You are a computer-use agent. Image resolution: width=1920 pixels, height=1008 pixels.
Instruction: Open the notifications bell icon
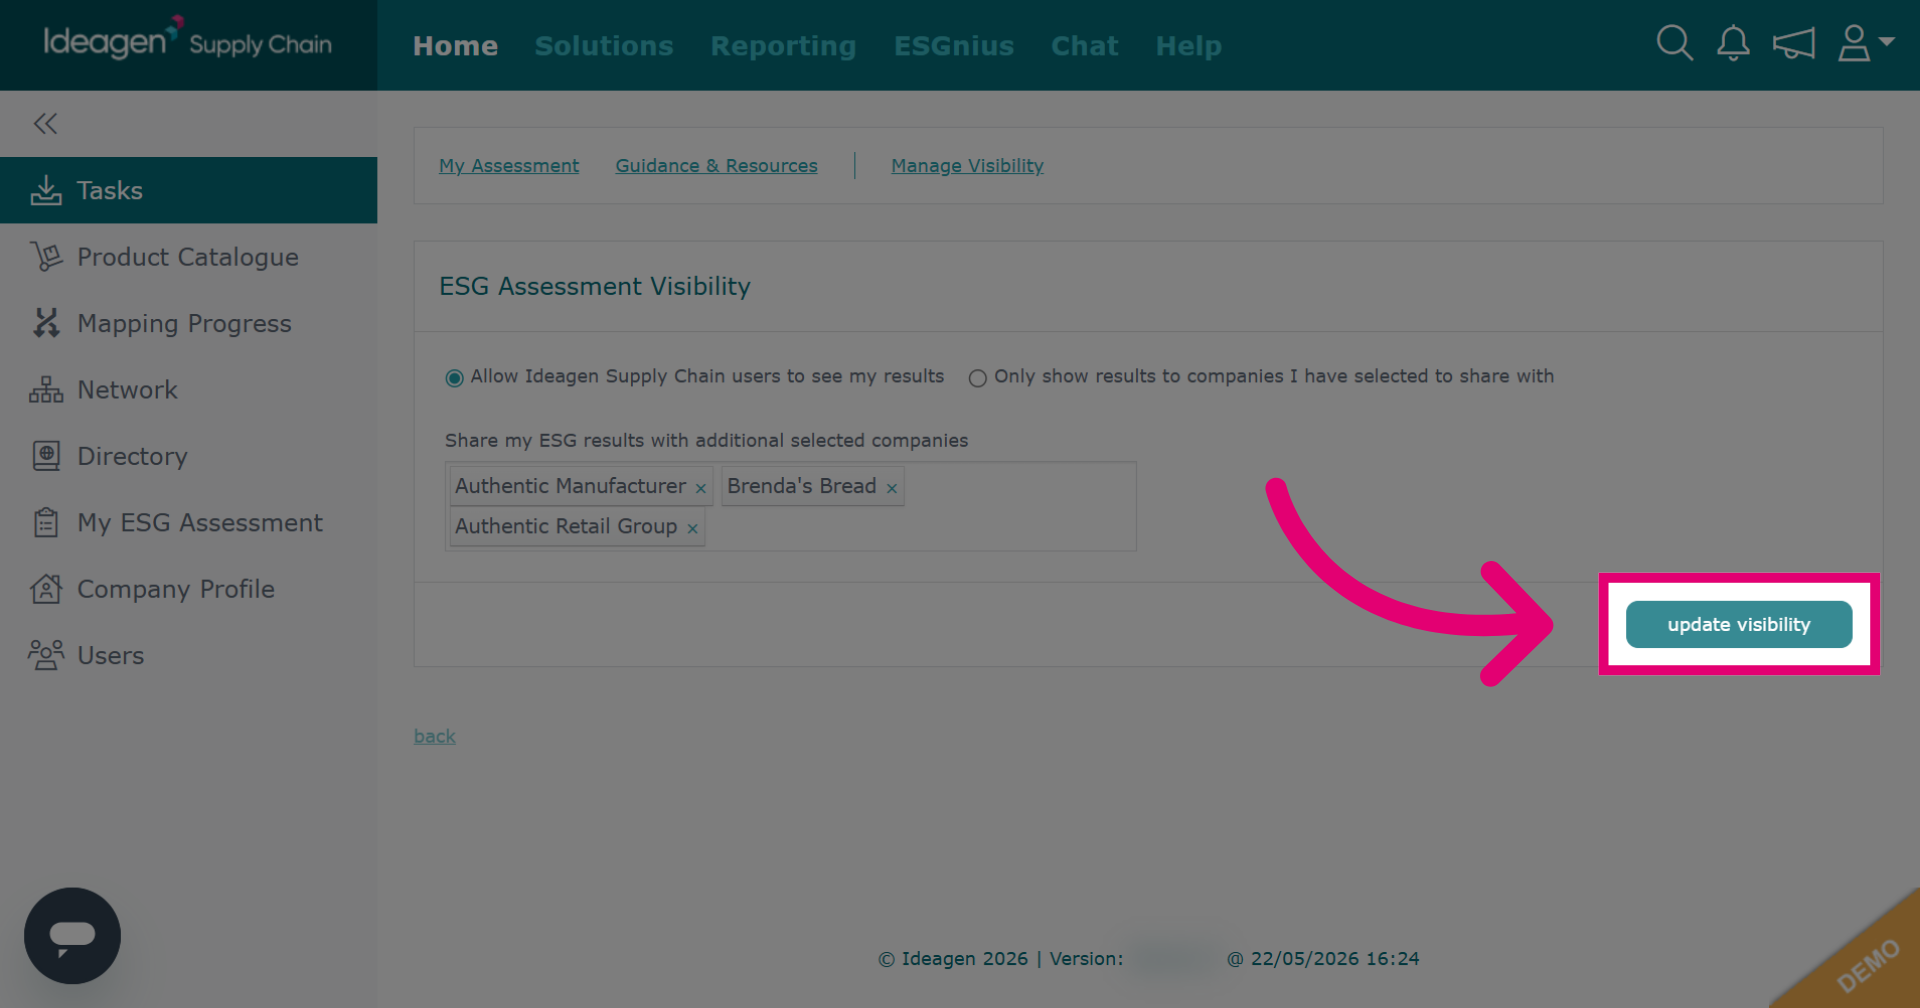click(1733, 44)
